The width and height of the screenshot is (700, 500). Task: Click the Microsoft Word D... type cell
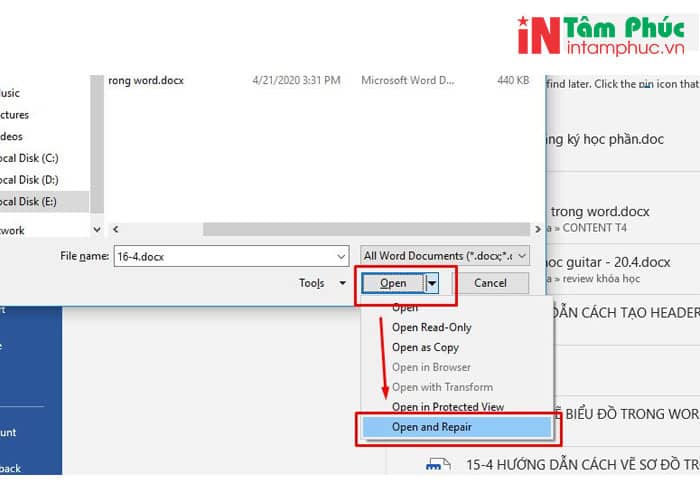point(408,80)
